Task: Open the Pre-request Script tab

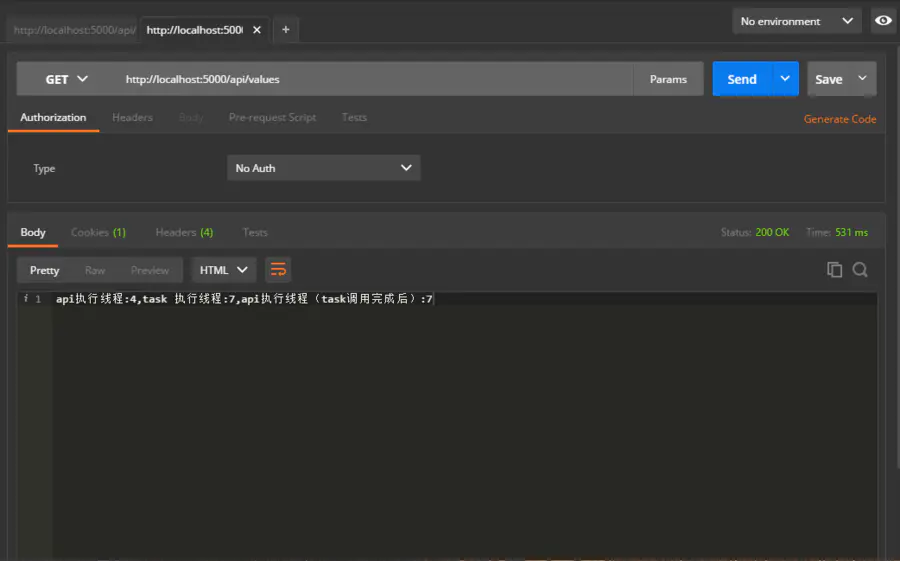Action: (x=272, y=118)
